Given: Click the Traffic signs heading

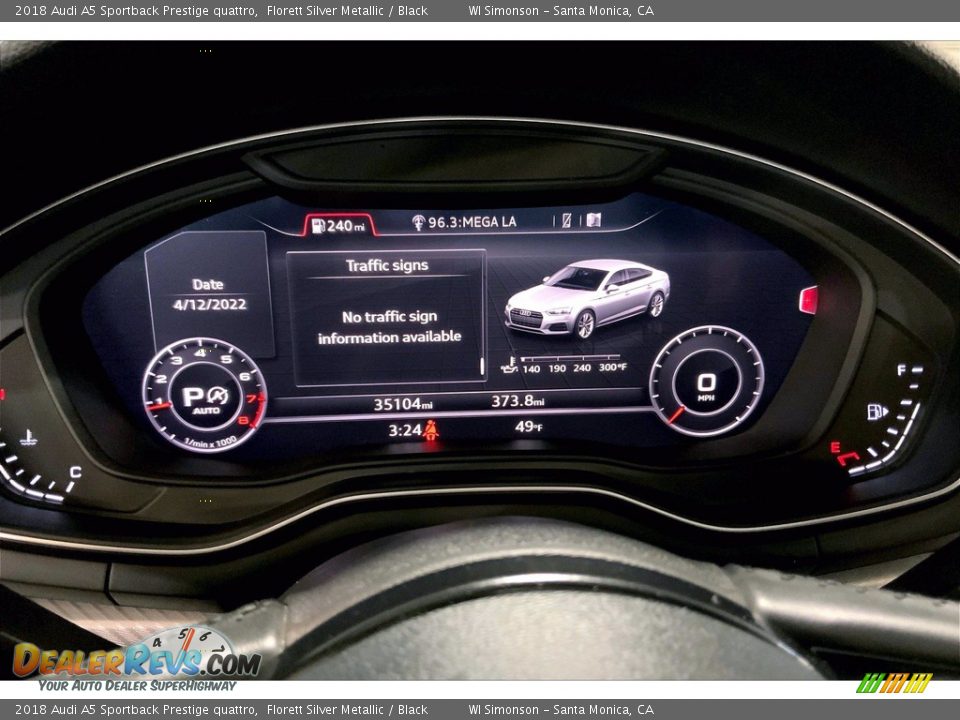Looking at the screenshot, I should (x=387, y=266).
